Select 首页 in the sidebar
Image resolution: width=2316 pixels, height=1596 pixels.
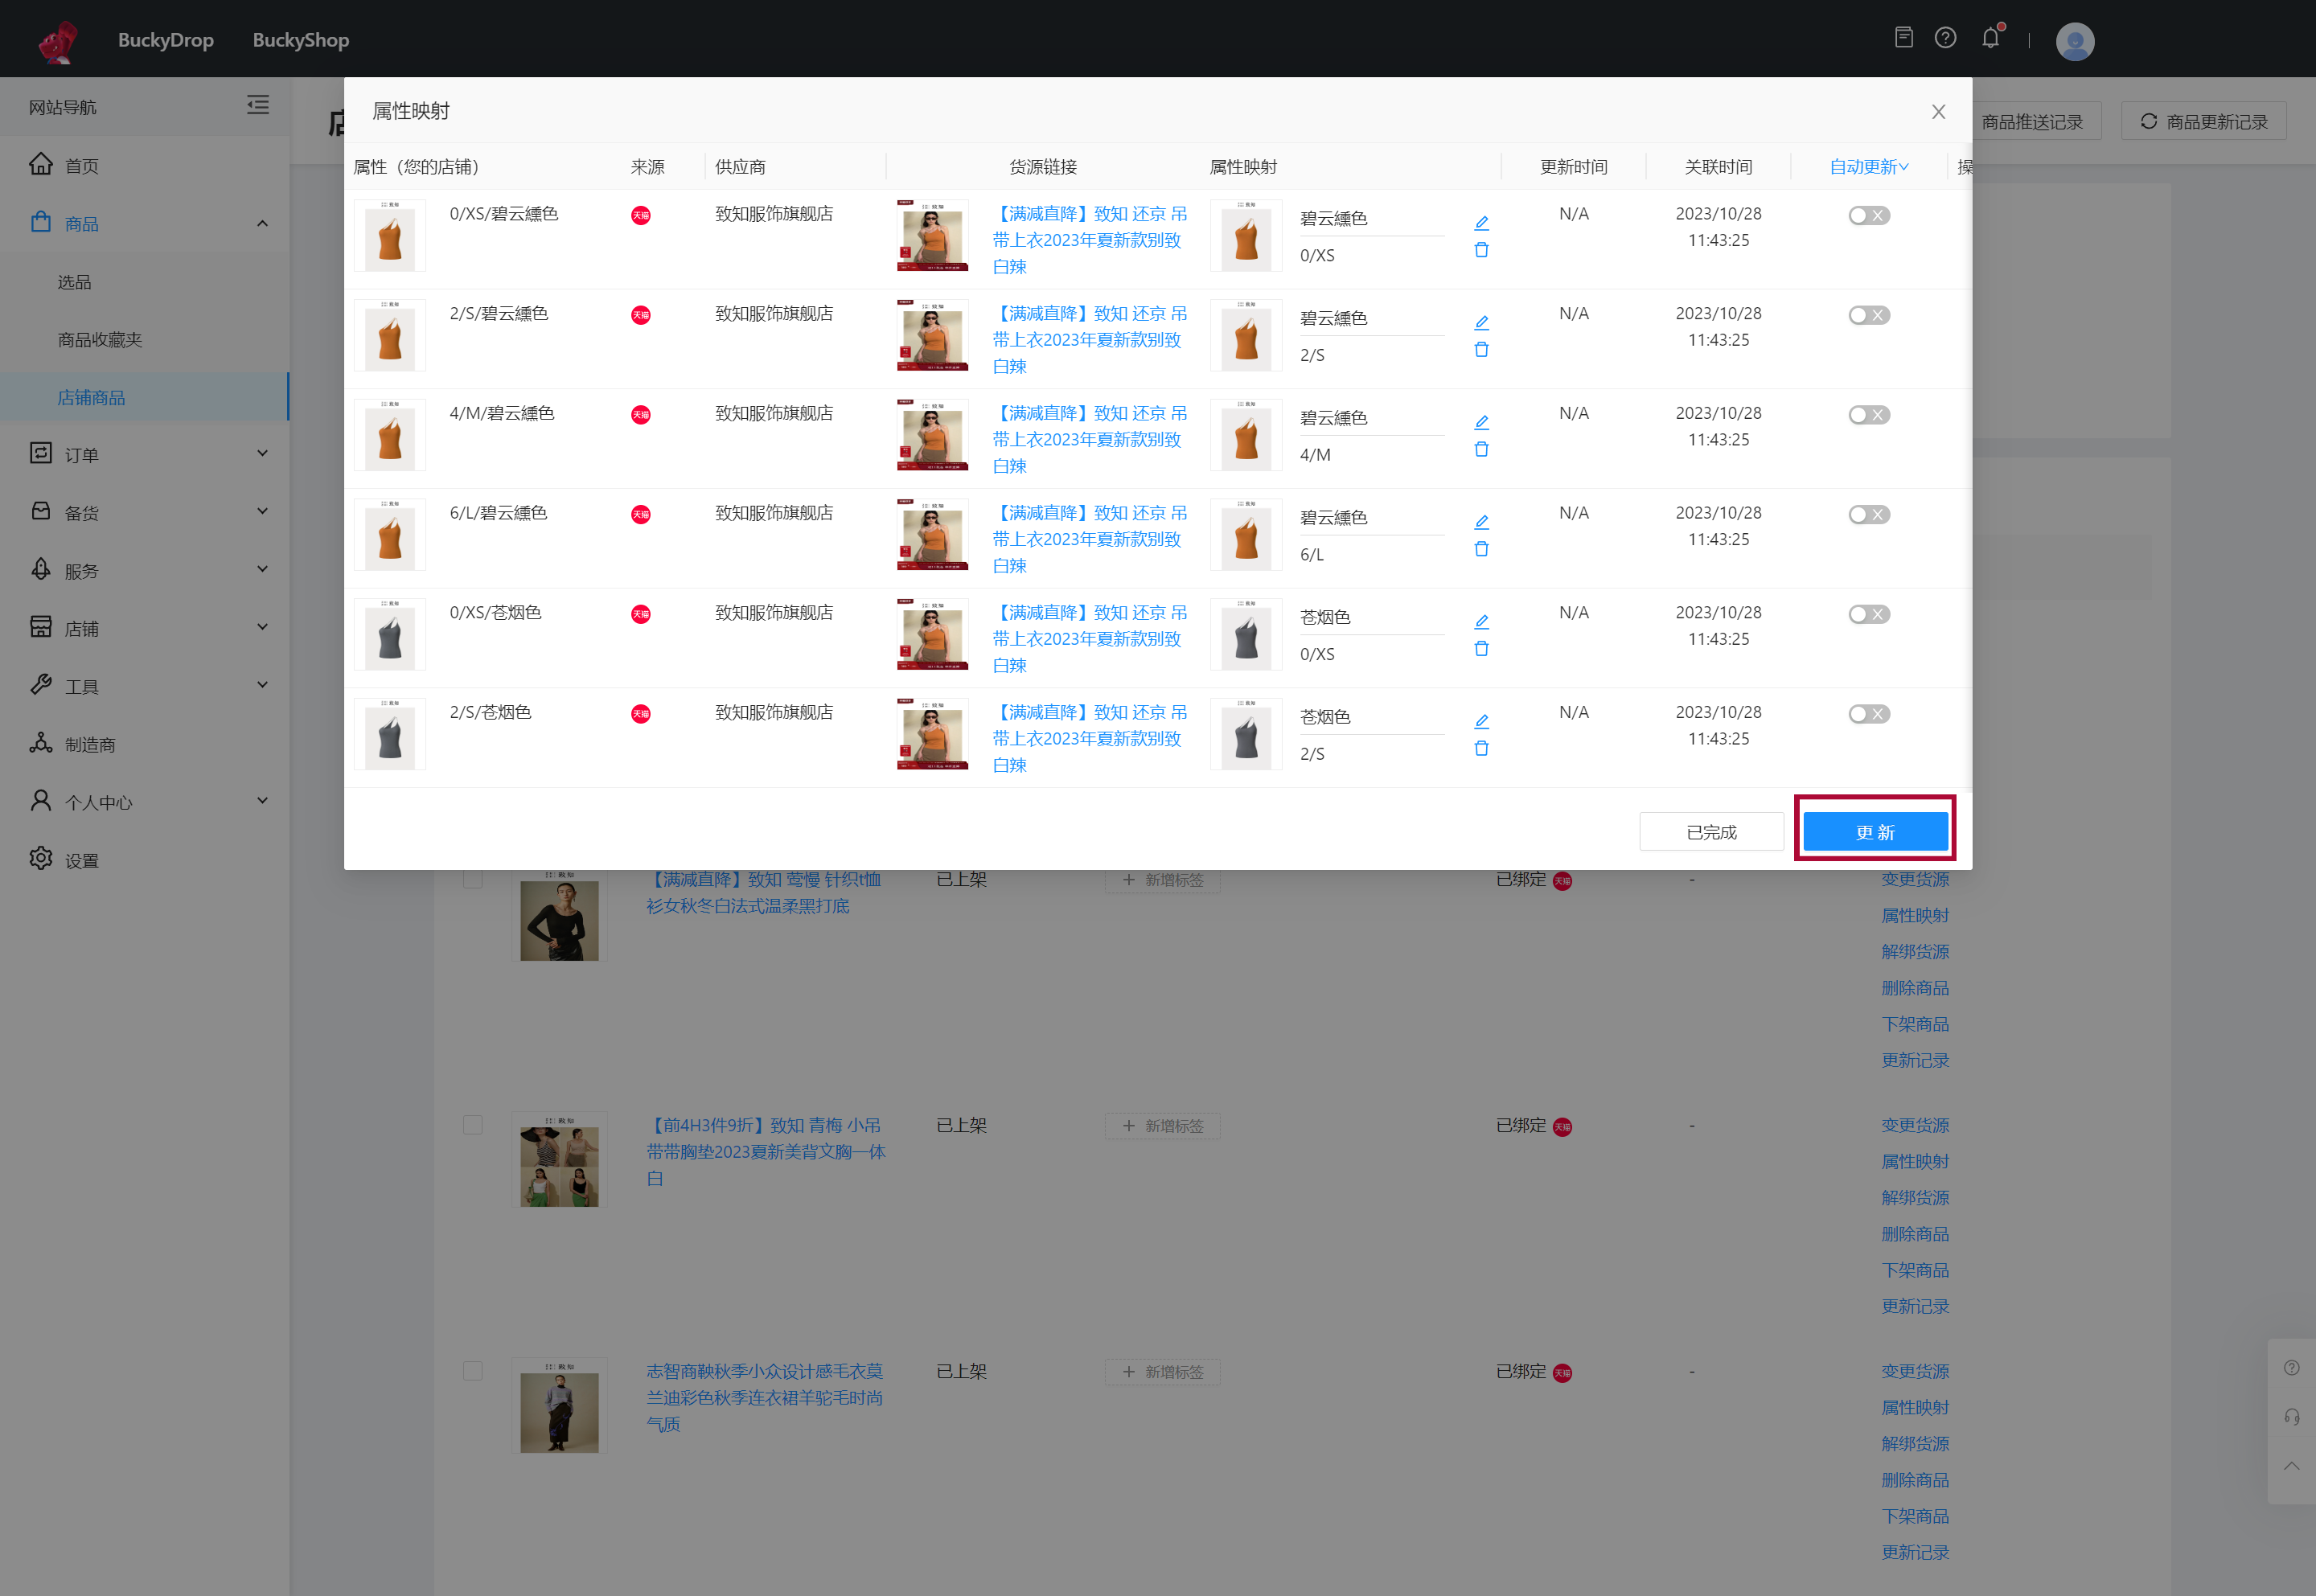[x=82, y=166]
